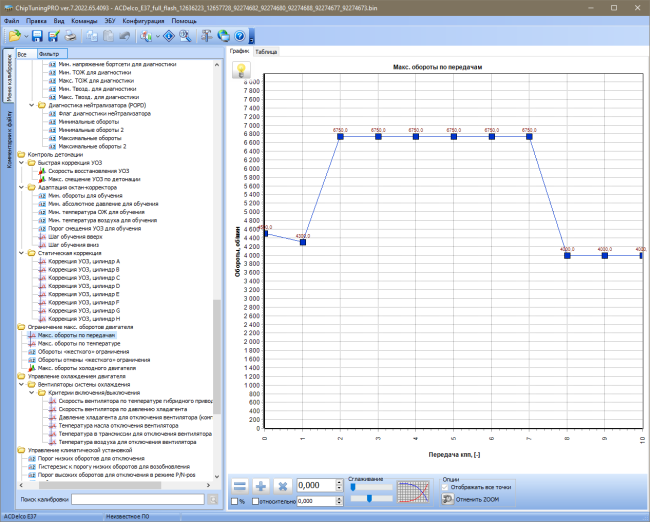Open dropdown arrow next to open-file icon
The width and height of the screenshot is (650, 522).
(26, 36)
